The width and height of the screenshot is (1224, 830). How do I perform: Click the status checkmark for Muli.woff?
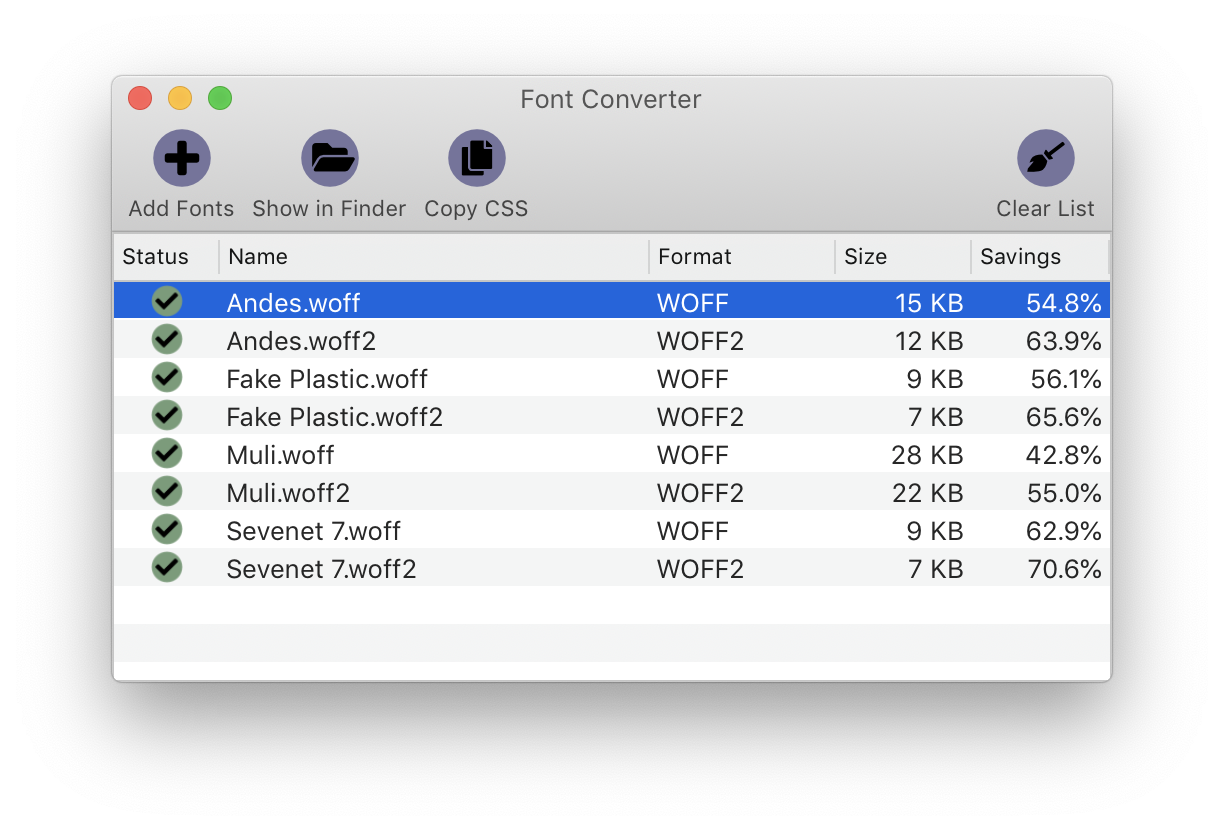click(167, 453)
